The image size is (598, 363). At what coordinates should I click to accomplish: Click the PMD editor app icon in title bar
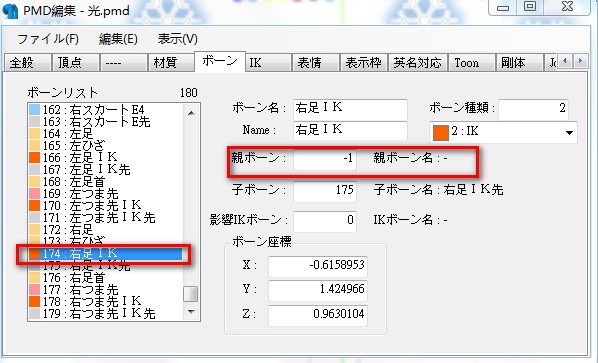10,11
